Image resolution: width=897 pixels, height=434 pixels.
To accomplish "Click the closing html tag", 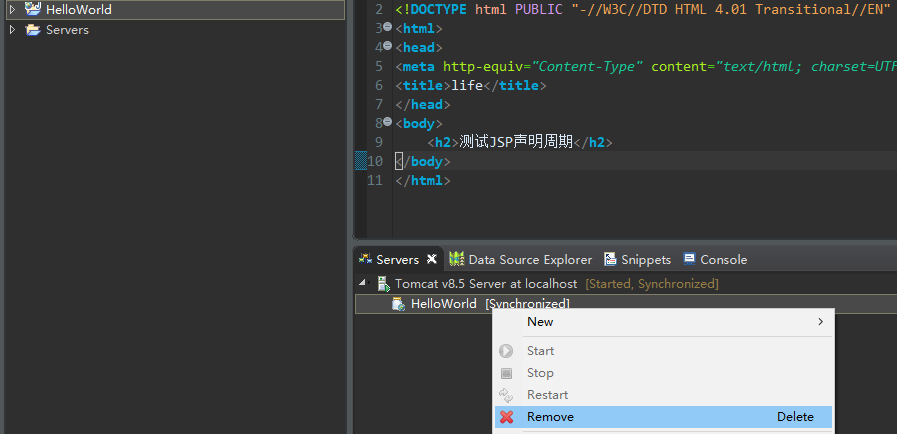I will pos(423,180).
